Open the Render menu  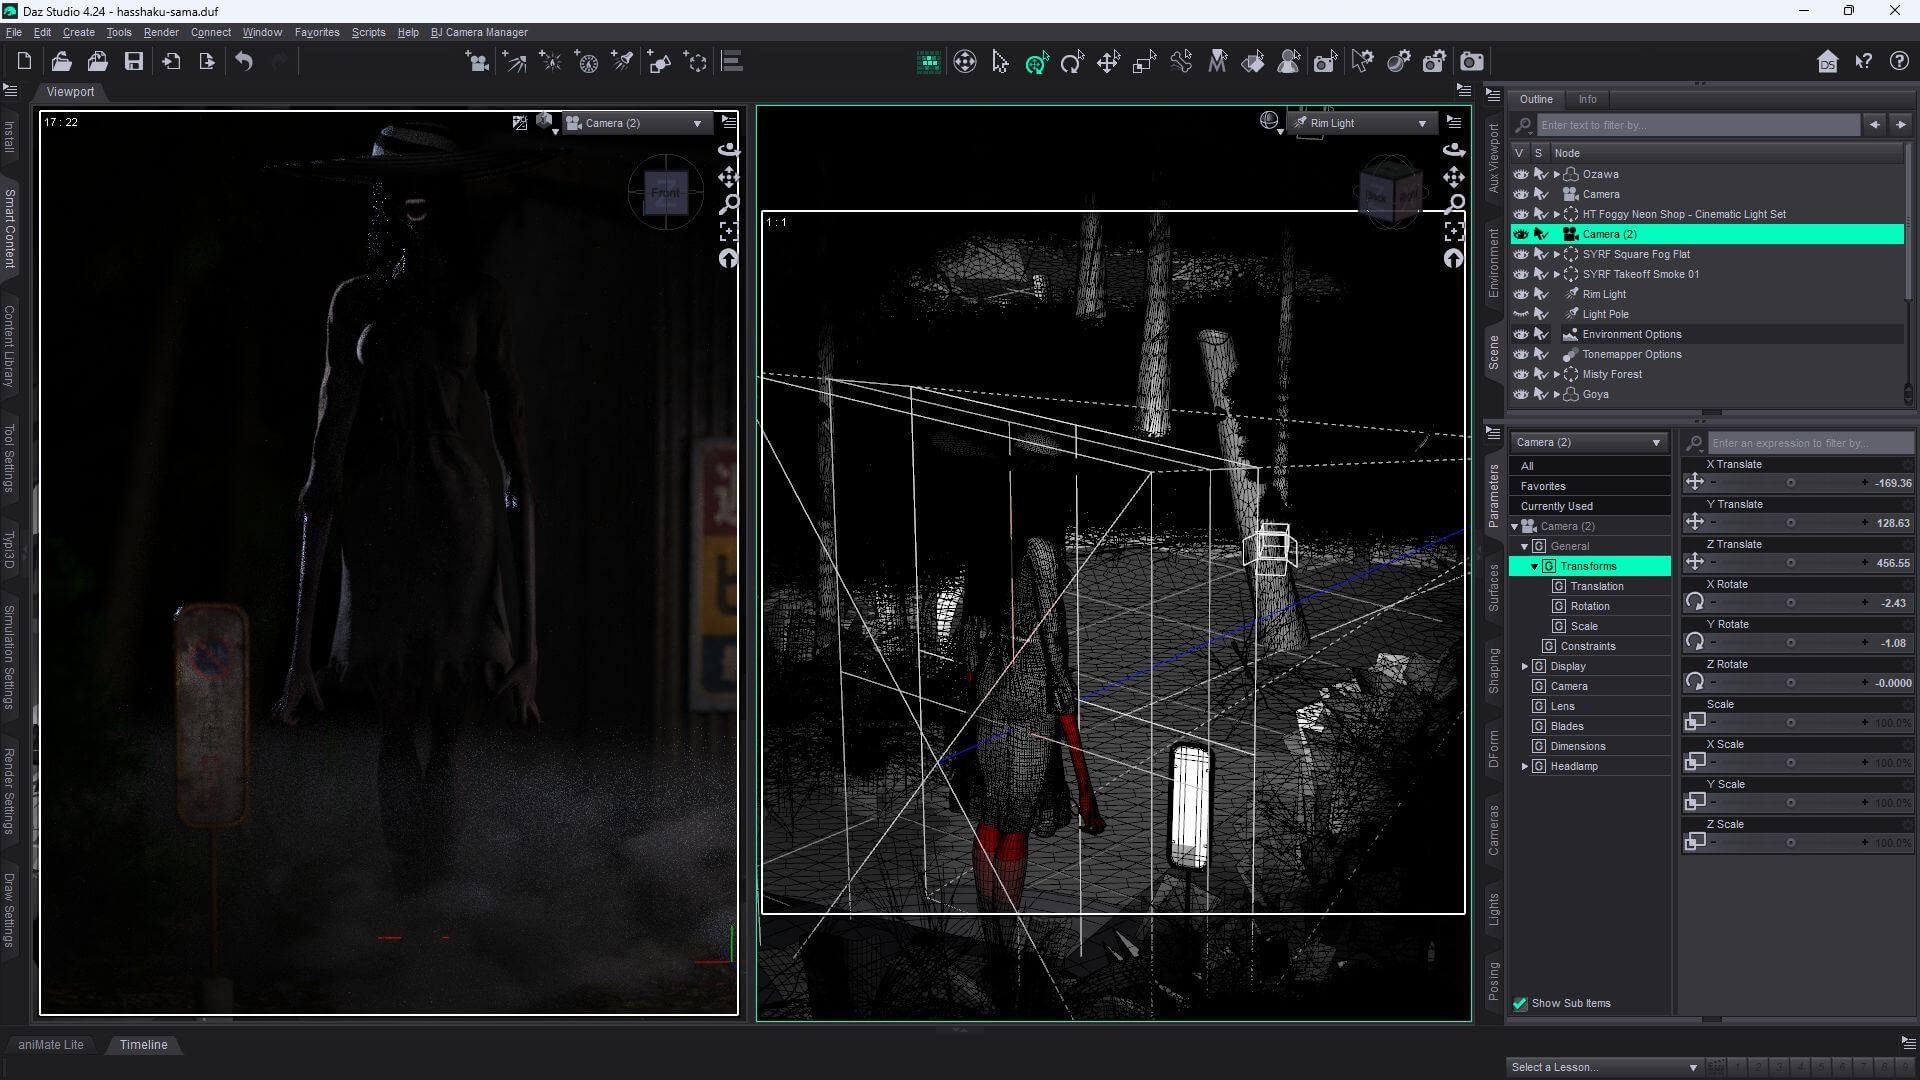(161, 32)
